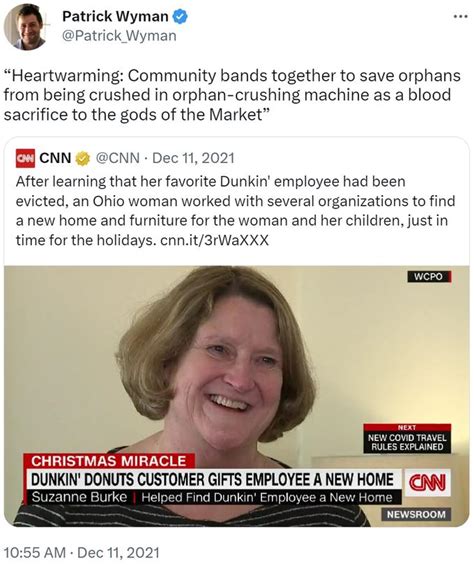Open the quoted tweet video thumbnail
Screen dimensions: 474x565
point(236,396)
